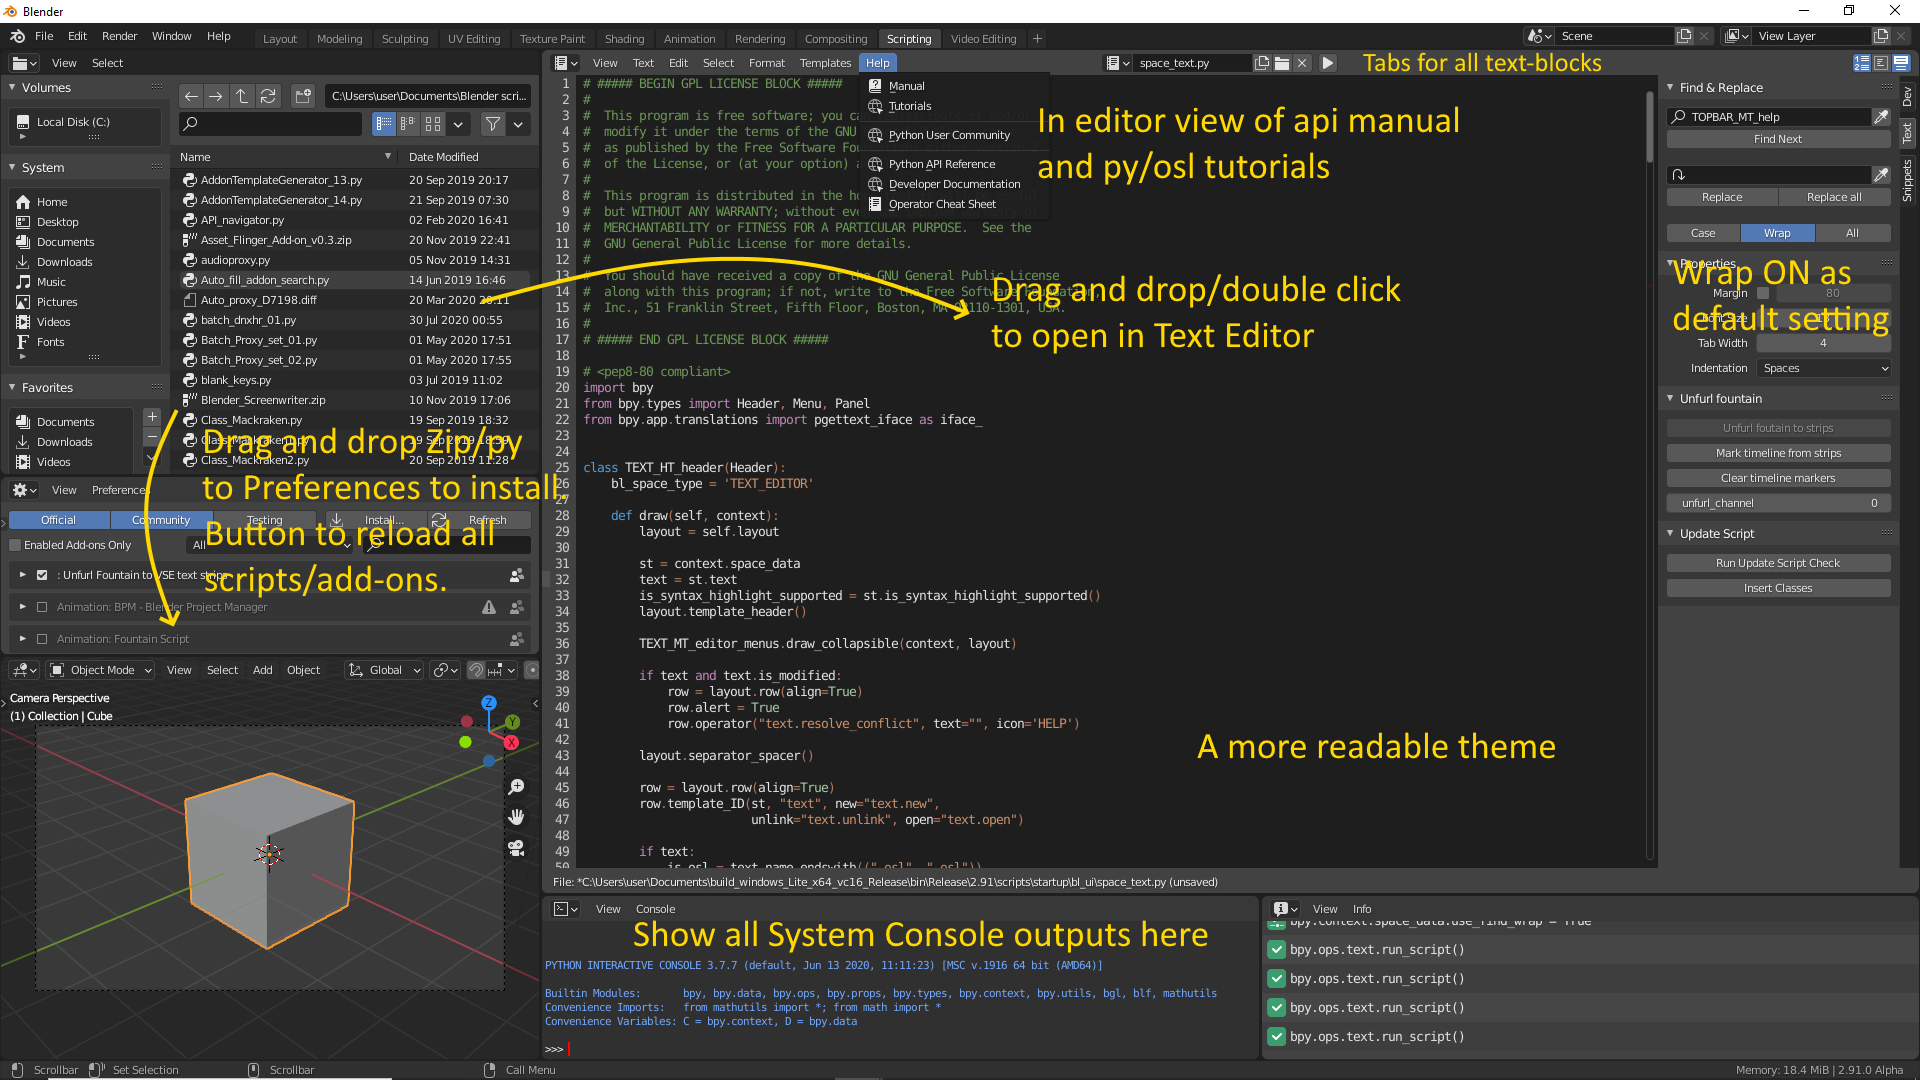Unlink the space_text.py text block
1920x1080 pixels.
pyautogui.click(x=1302, y=63)
